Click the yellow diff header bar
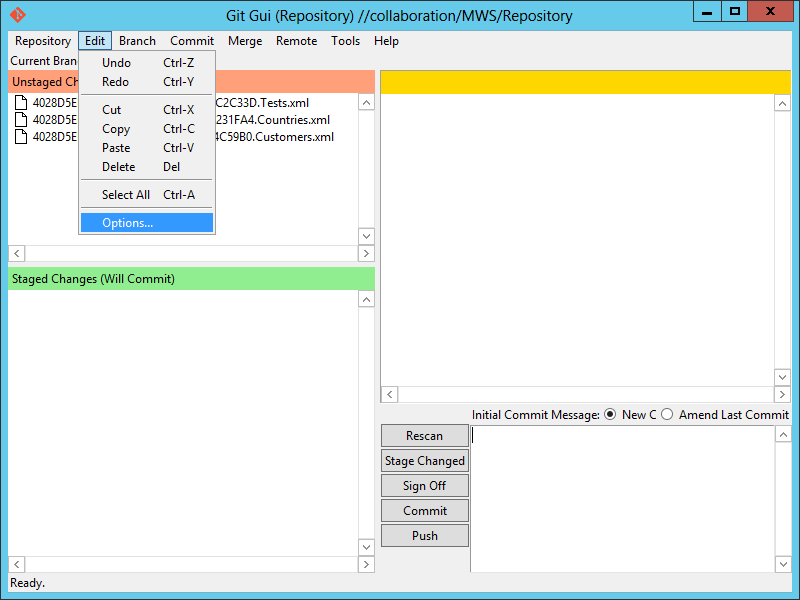Viewport: 800px width, 600px height. point(585,82)
